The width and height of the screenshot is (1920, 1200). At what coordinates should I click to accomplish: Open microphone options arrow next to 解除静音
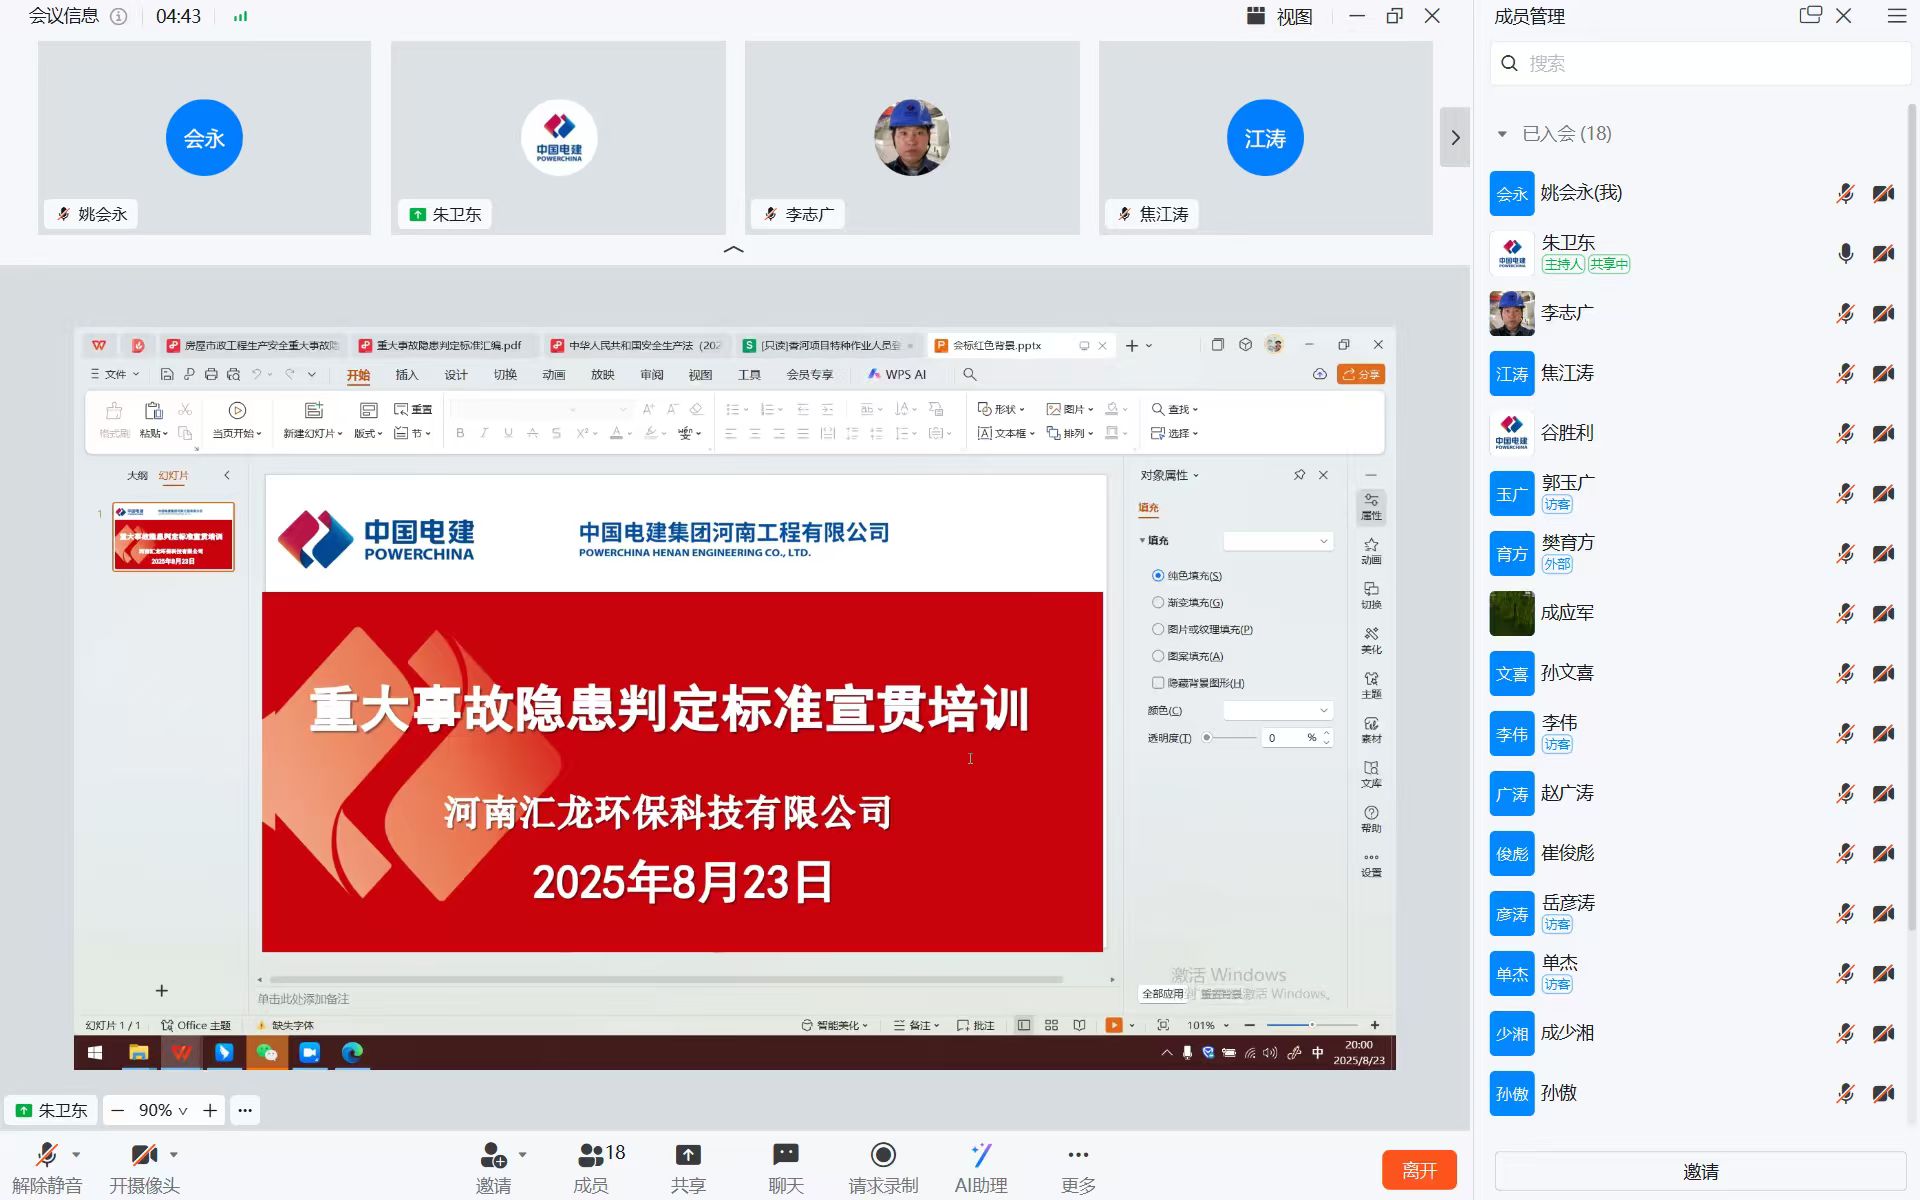coord(76,1155)
